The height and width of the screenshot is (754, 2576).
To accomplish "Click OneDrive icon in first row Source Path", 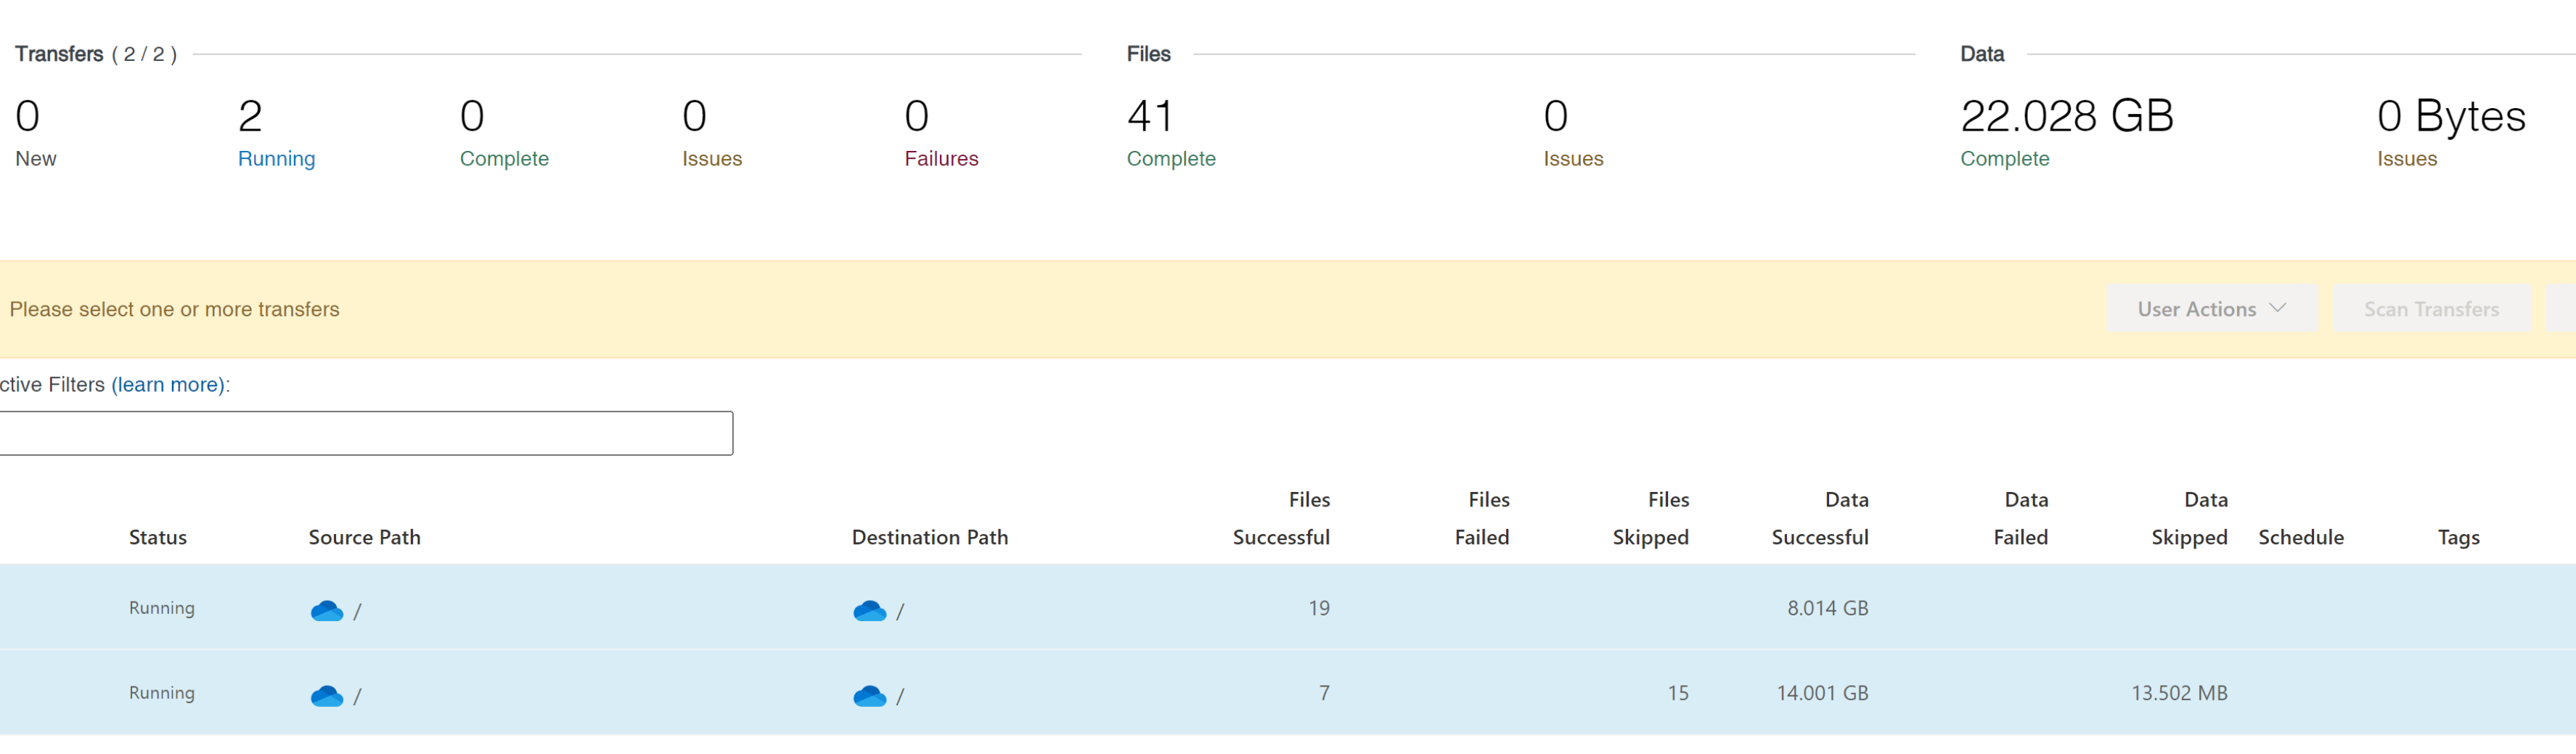I will pyautogui.click(x=326, y=611).
